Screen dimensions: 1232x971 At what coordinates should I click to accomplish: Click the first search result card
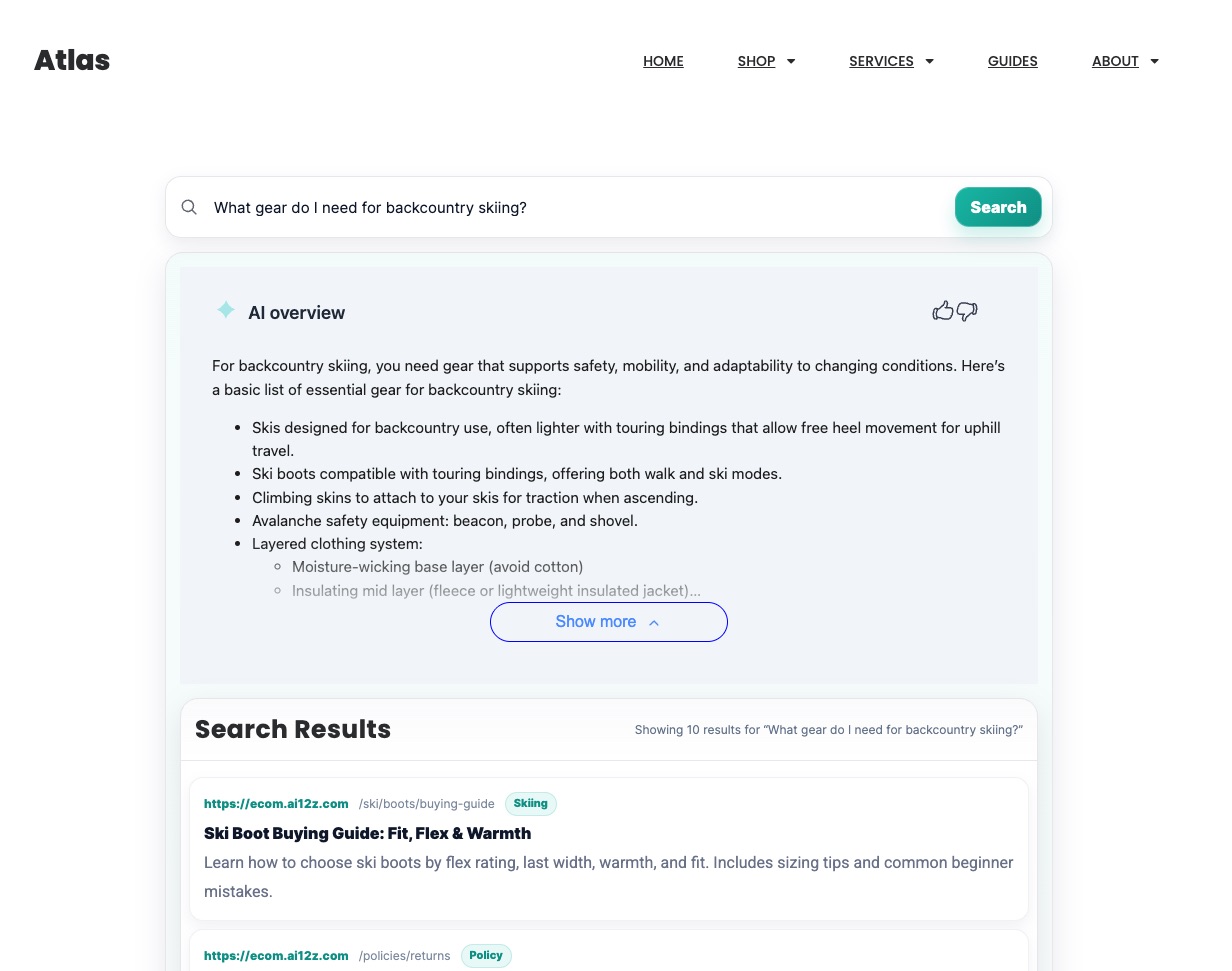tap(609, 848)
